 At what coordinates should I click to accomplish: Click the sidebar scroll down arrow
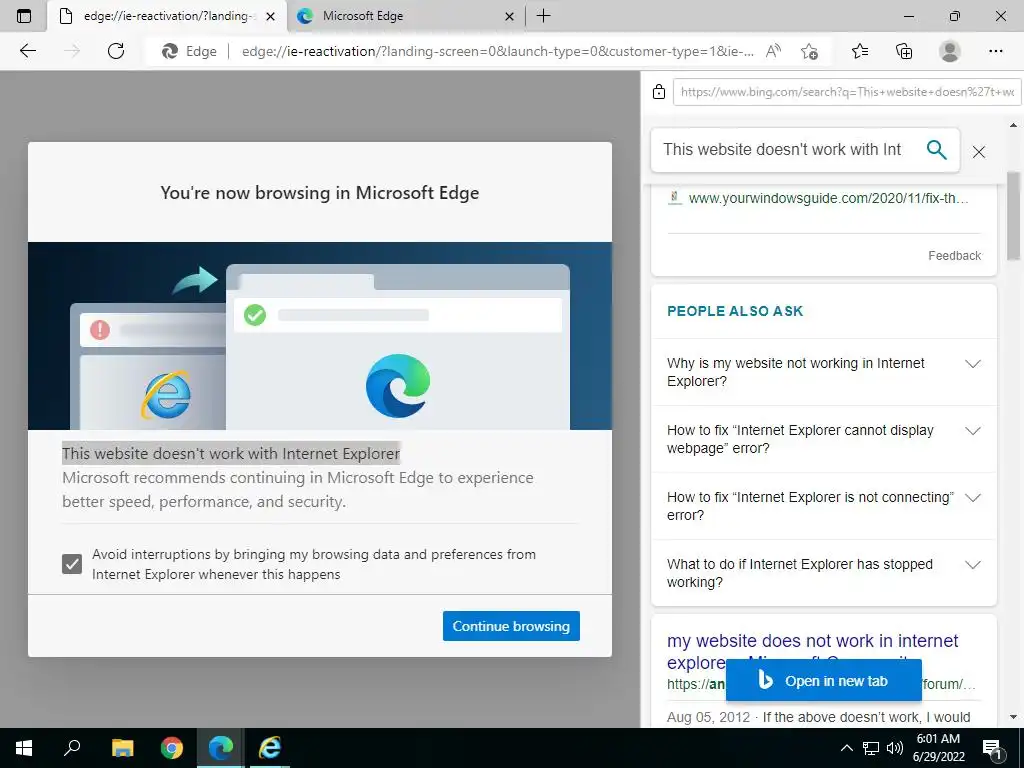(x=1013, y=718)
